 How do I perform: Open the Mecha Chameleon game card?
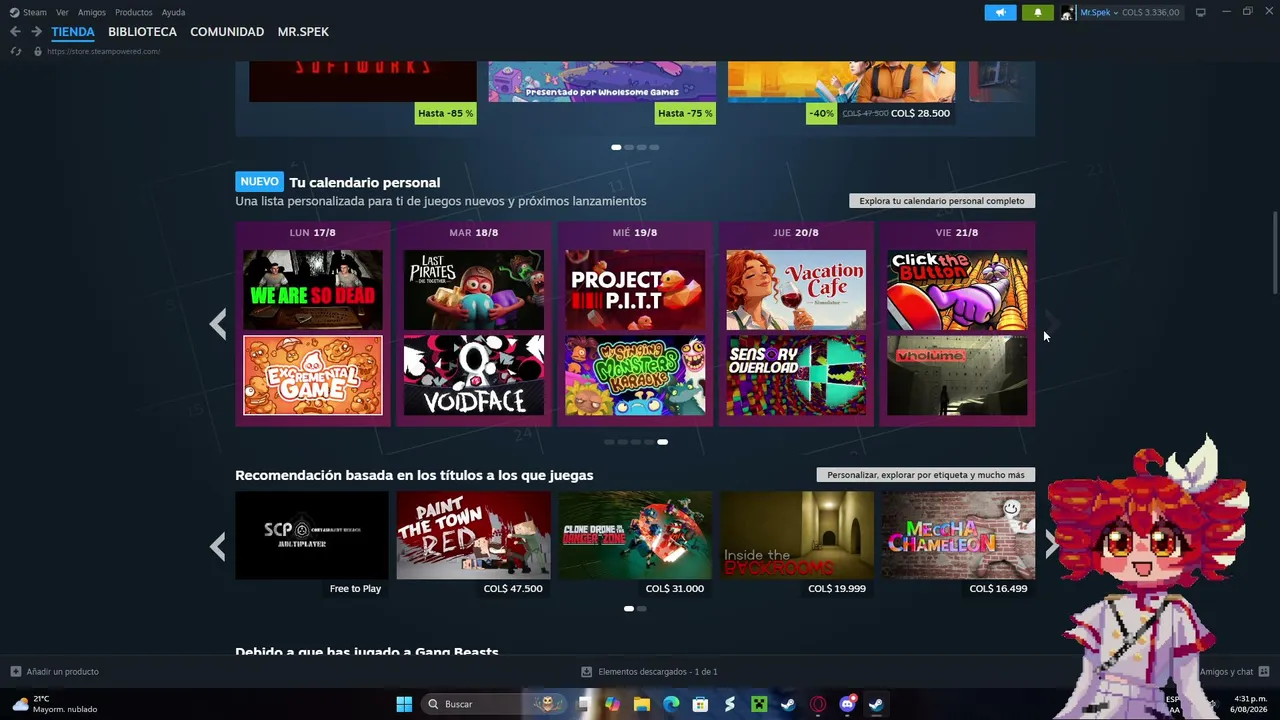pyautogui.click(x=958, y=544)
